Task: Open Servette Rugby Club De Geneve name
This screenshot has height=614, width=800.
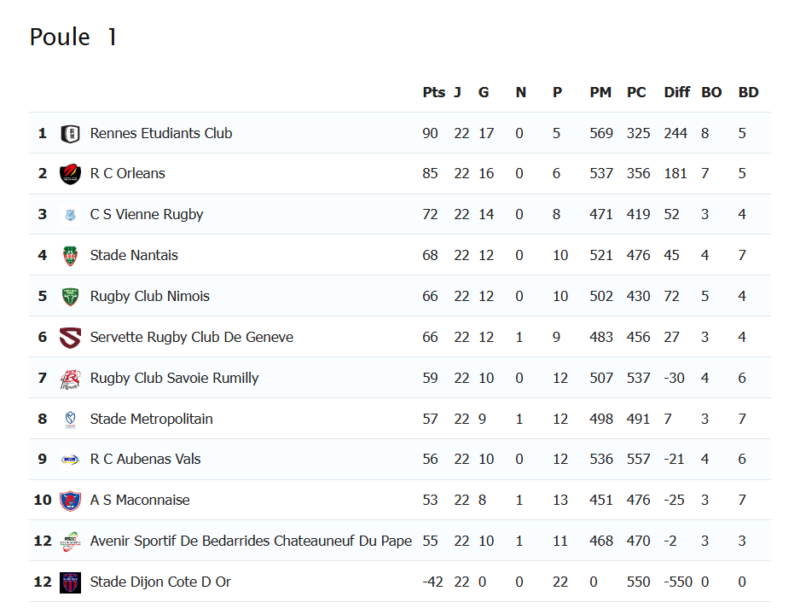Action: 192,337
